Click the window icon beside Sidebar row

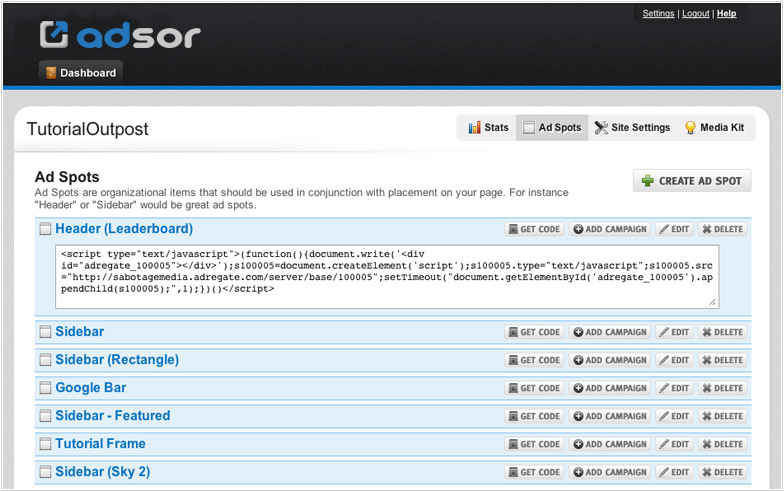click(45, 332)
